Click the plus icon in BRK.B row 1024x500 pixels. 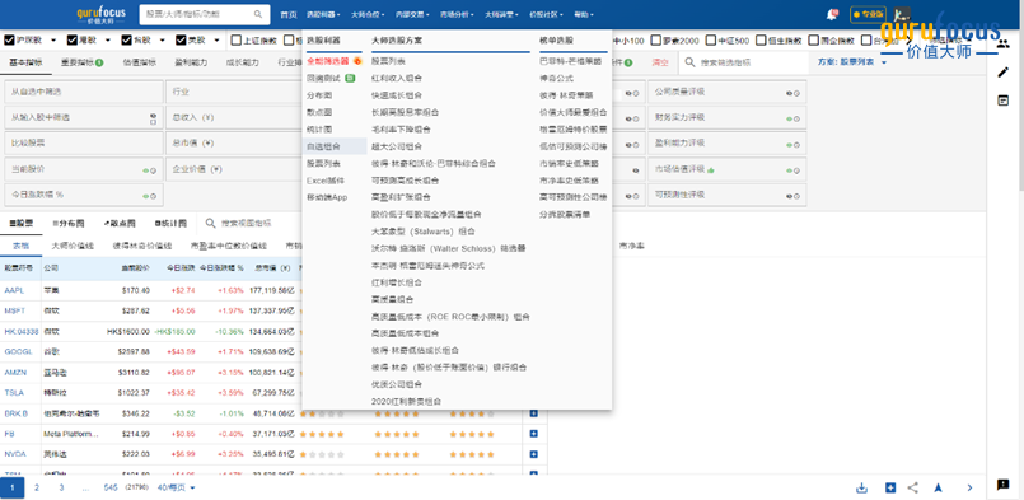[534, 413]
